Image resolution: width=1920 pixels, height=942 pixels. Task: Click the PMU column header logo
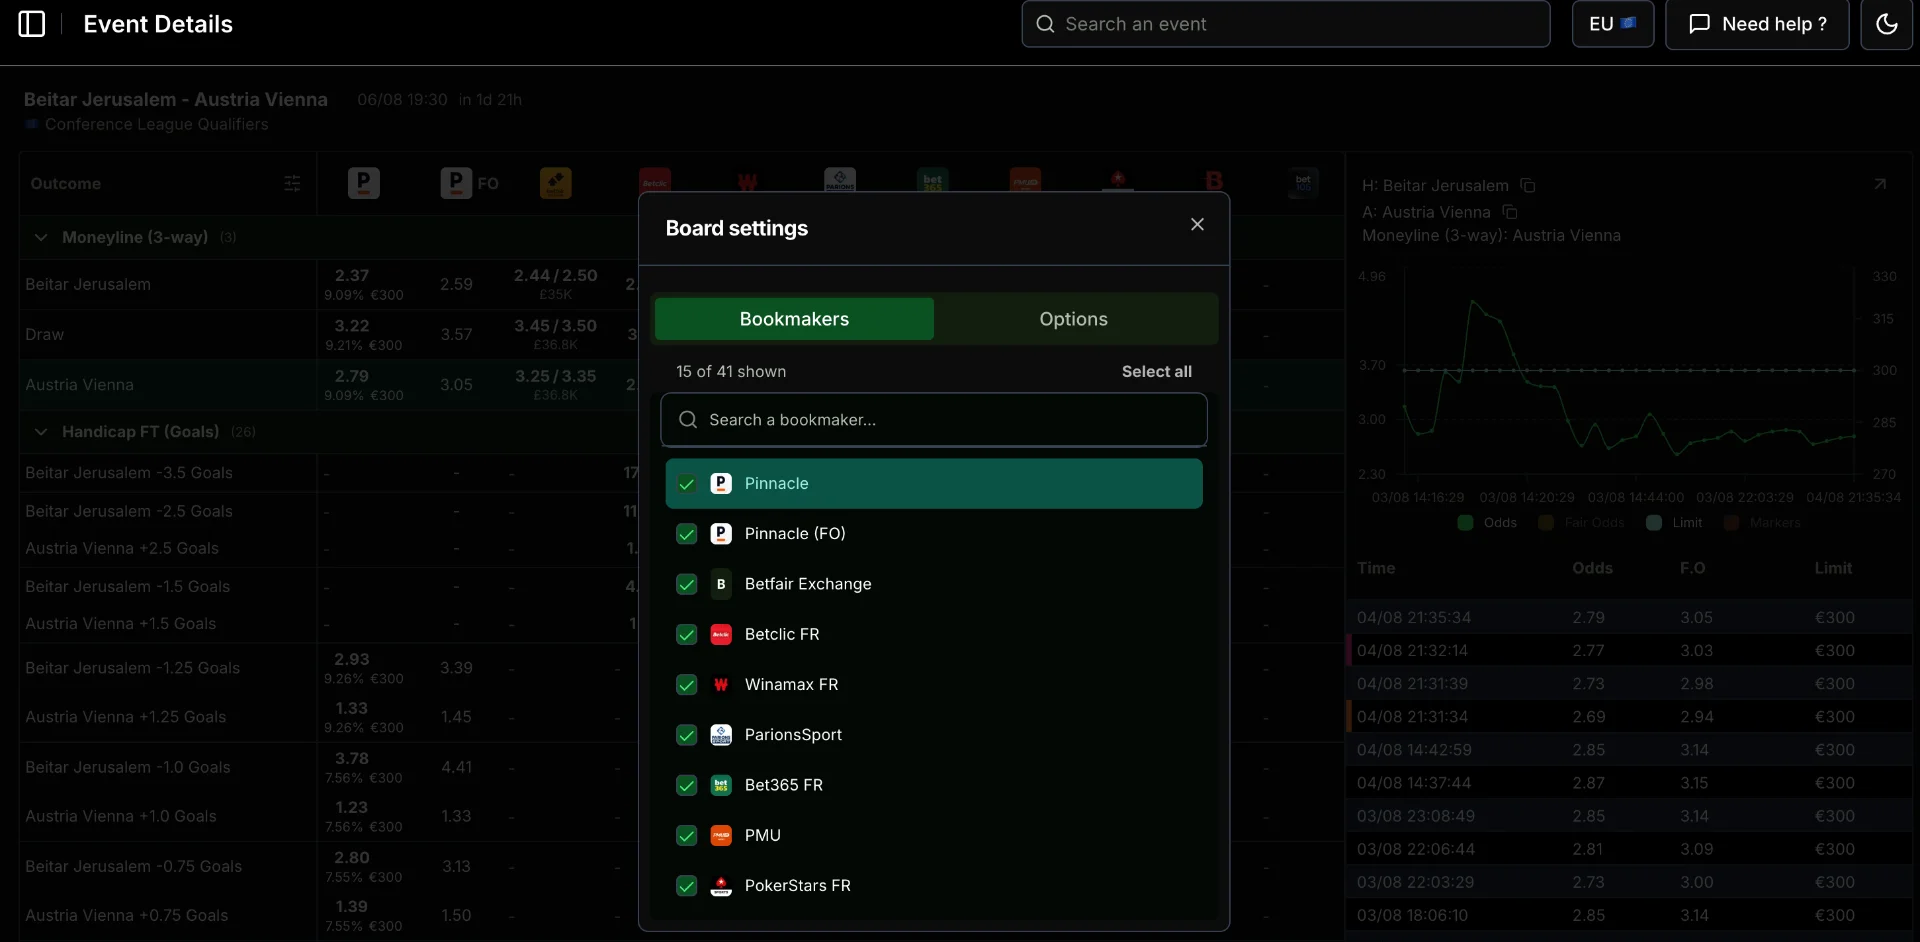[x=1026, y=179]
